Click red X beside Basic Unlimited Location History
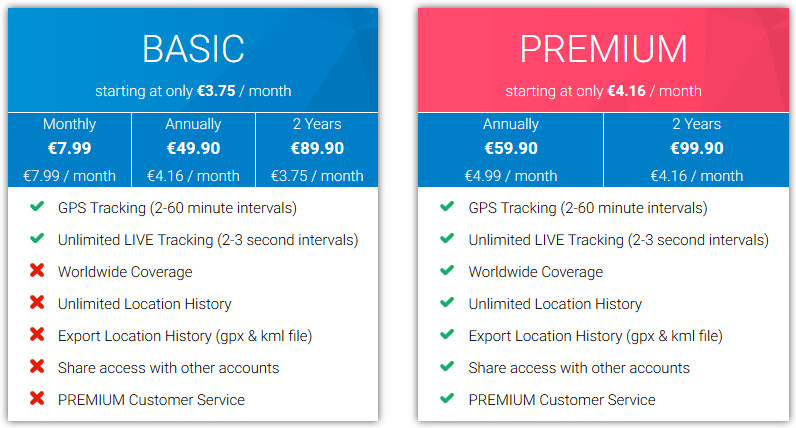The image size is (796, 428). pos(37,303)
